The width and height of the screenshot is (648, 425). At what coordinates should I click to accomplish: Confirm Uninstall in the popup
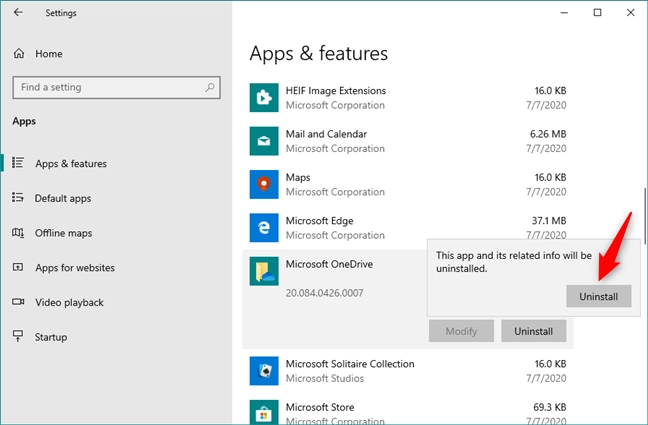598,296
